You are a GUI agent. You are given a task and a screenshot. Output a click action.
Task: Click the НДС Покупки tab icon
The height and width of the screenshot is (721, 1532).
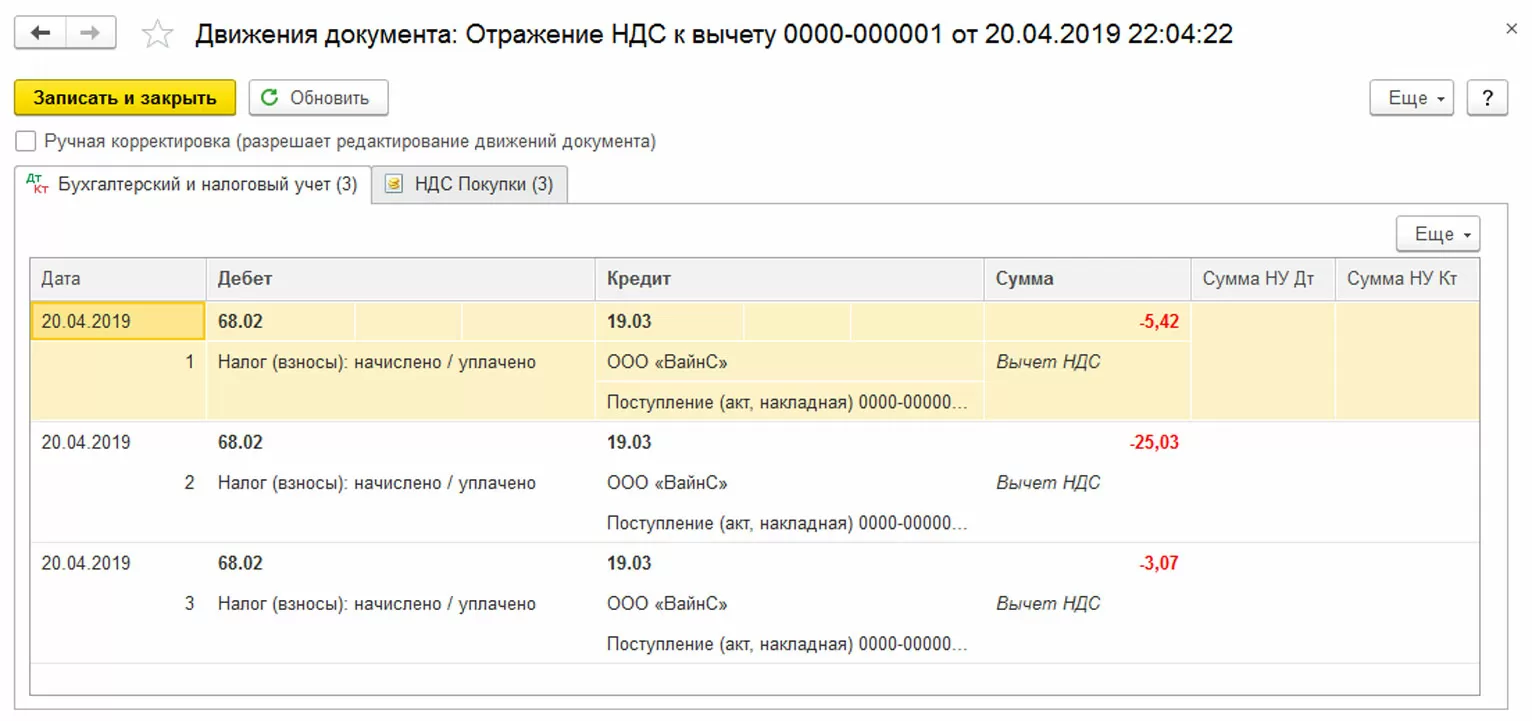394,184
